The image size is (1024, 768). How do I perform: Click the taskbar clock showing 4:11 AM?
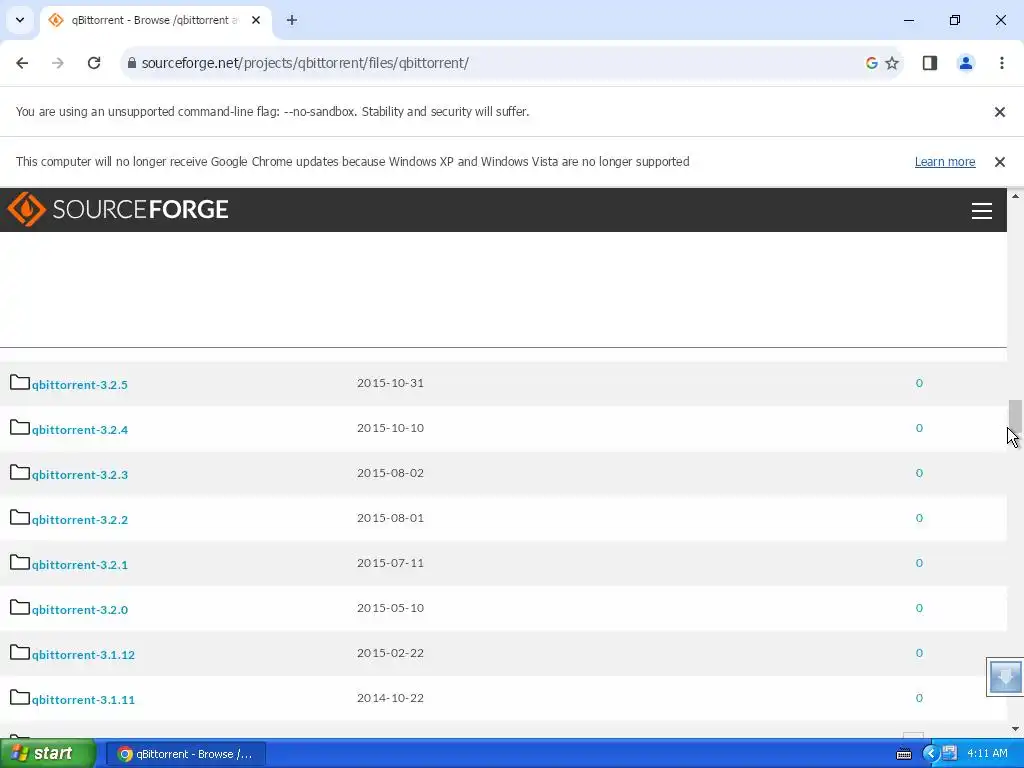(987, 754)
